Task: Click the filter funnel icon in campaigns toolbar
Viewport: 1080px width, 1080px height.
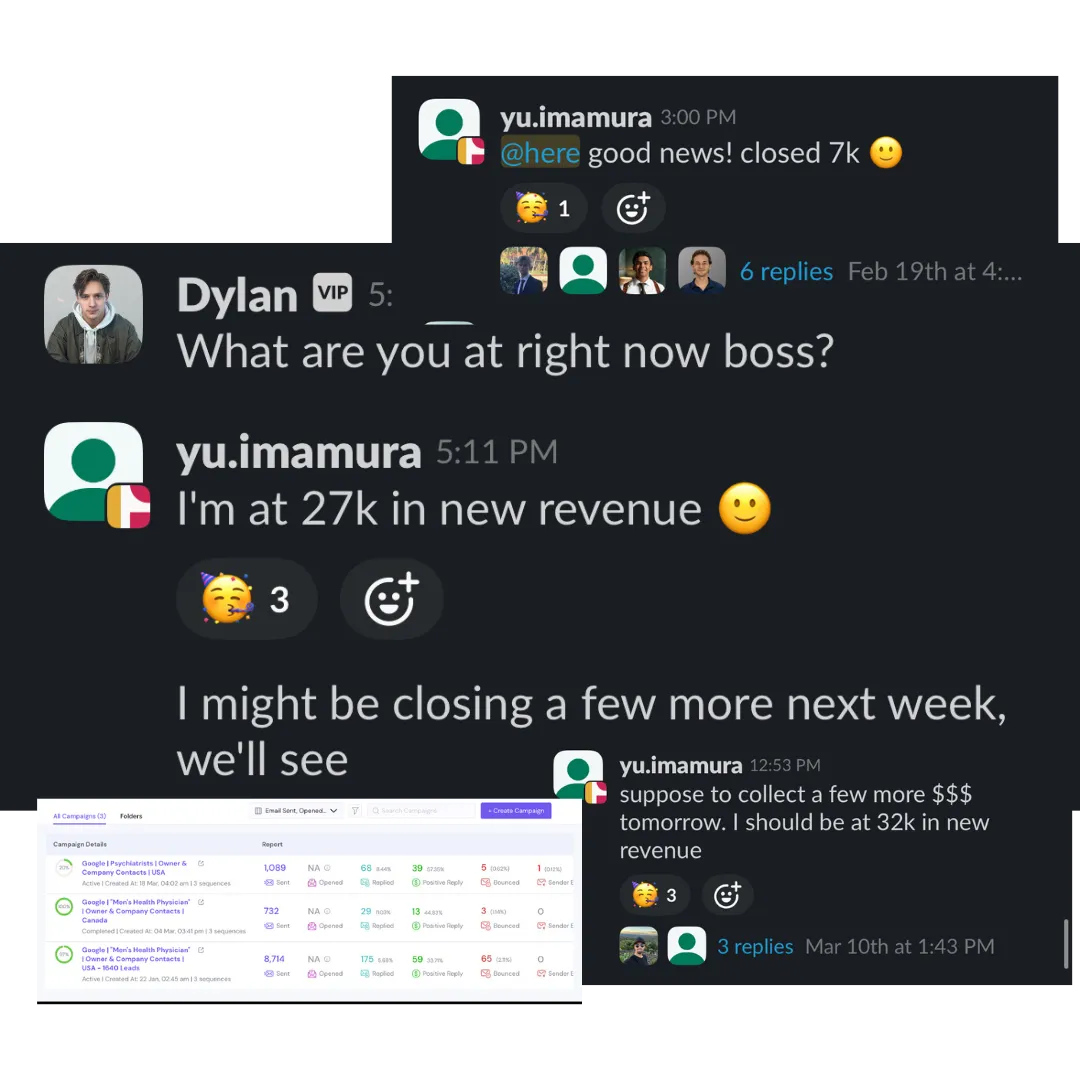Action: (355, 811)
